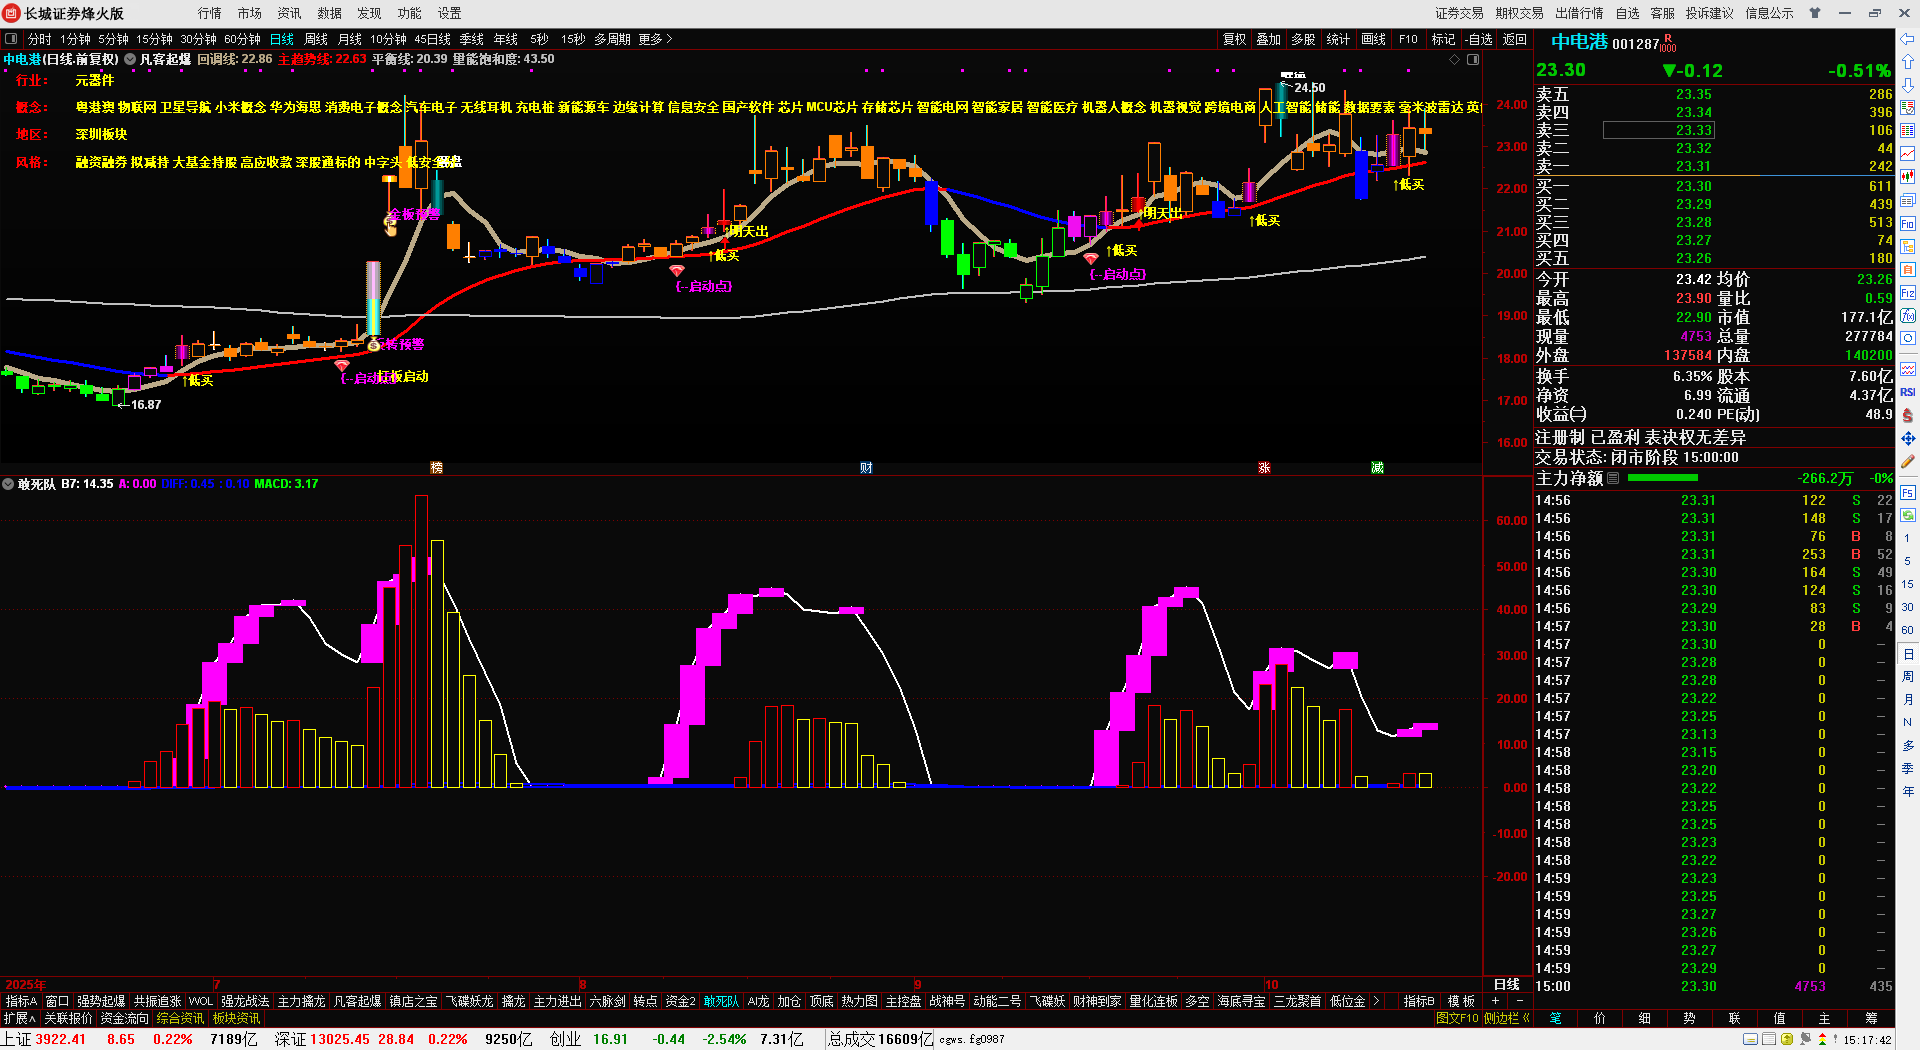Toggle 画线 drawing tools

[x=1374, y=39]
